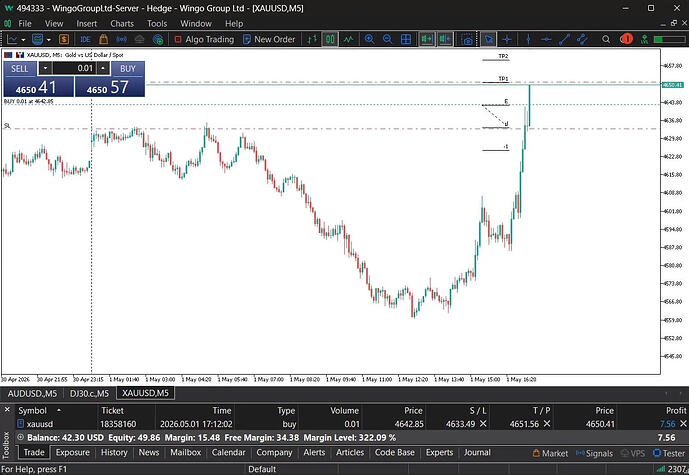Viewport: 689px width, 475px height.
Task: Click the lock bag Market icon
Action: (x=103, y=40)
